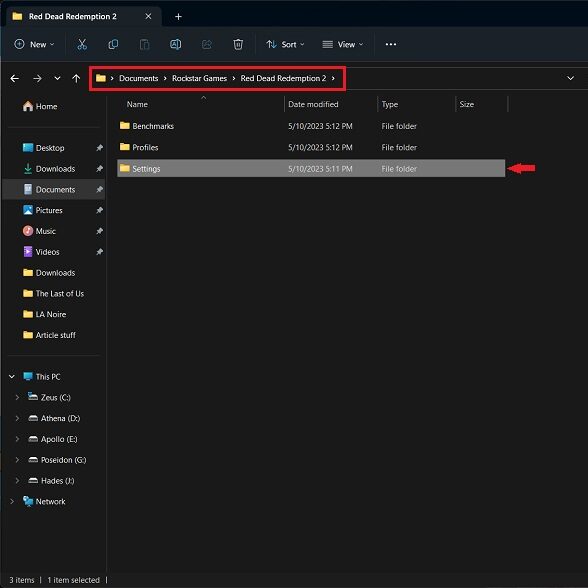Open Videos in quick access

[x=41, y=252]
